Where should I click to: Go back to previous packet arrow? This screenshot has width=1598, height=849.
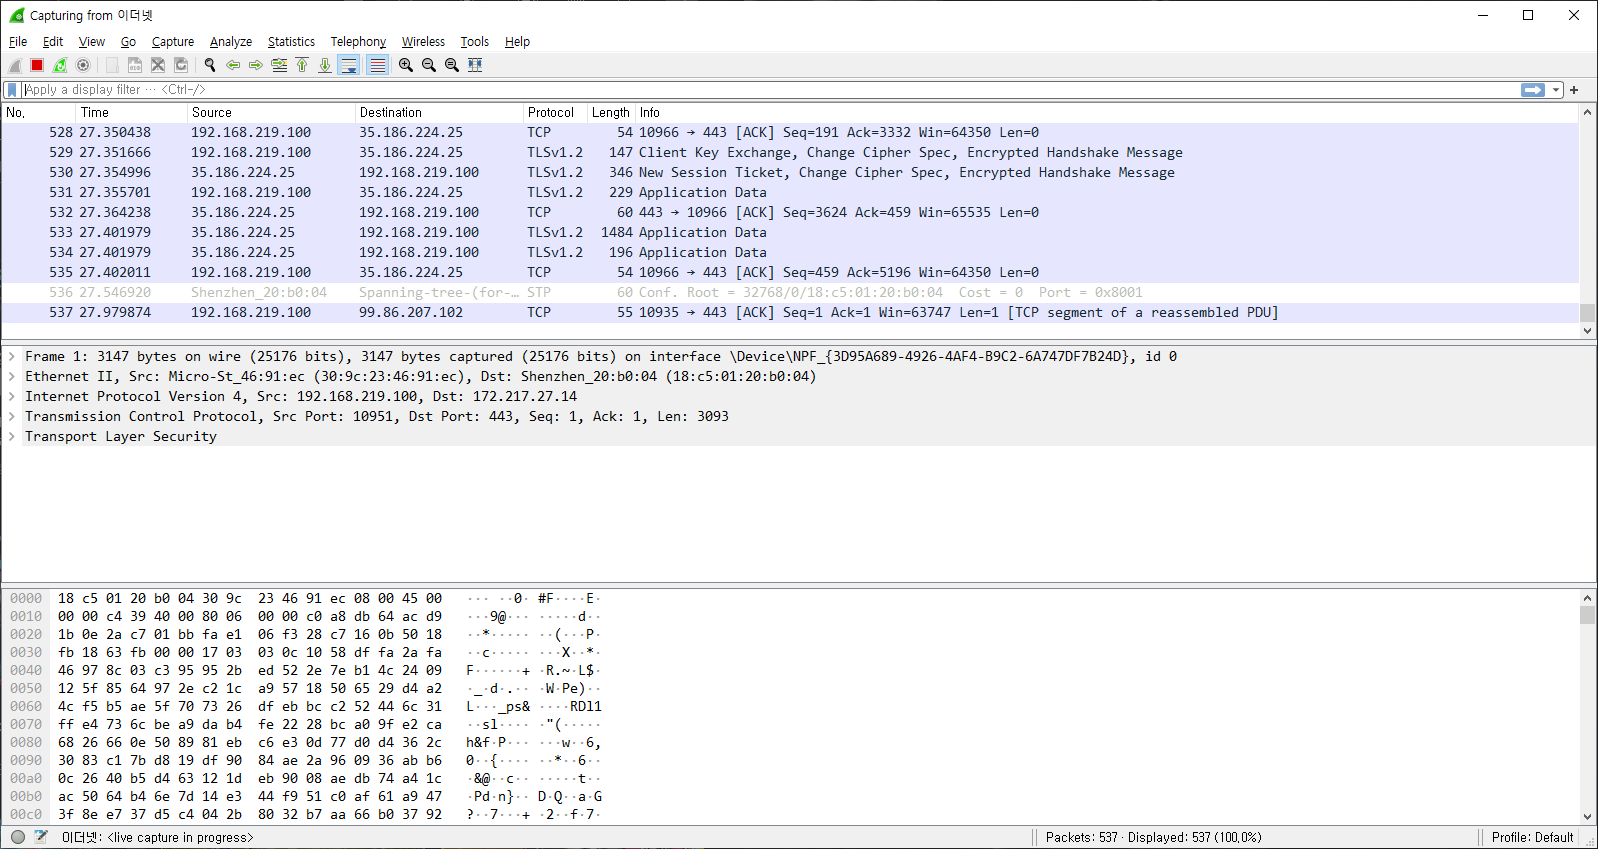click(x=233, y=65)
